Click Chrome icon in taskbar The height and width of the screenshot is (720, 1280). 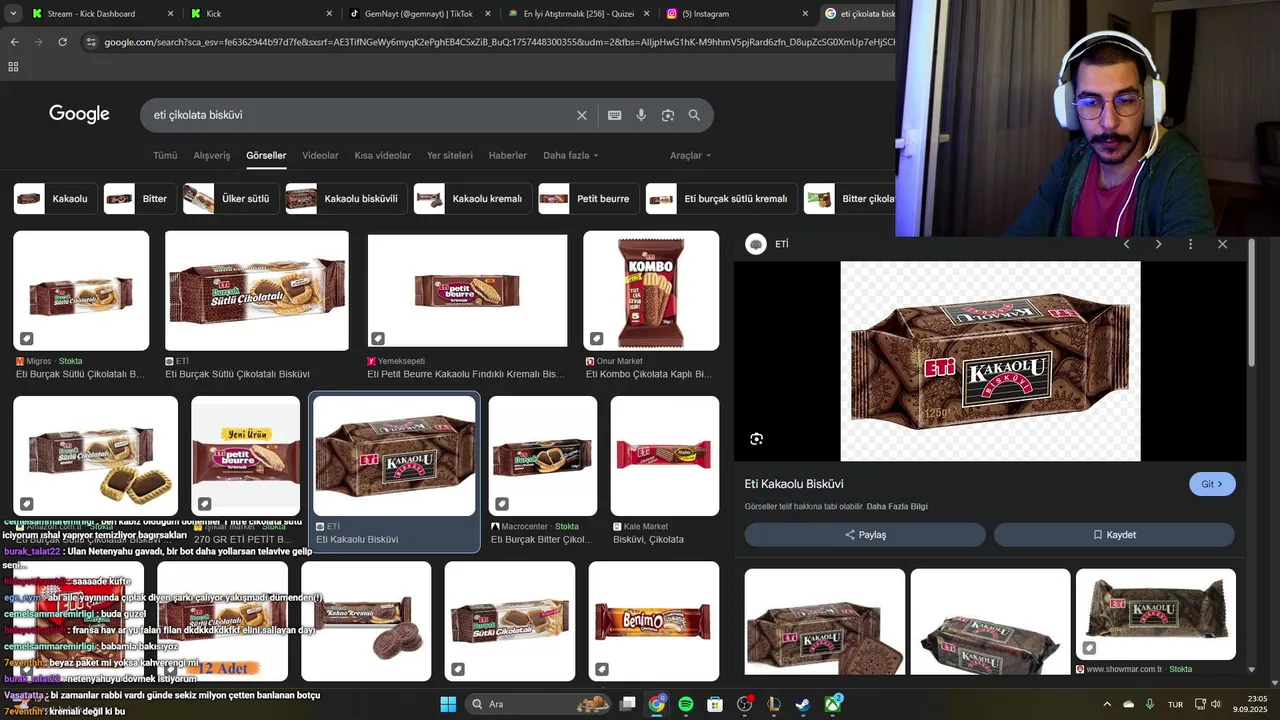click(656, 704)
